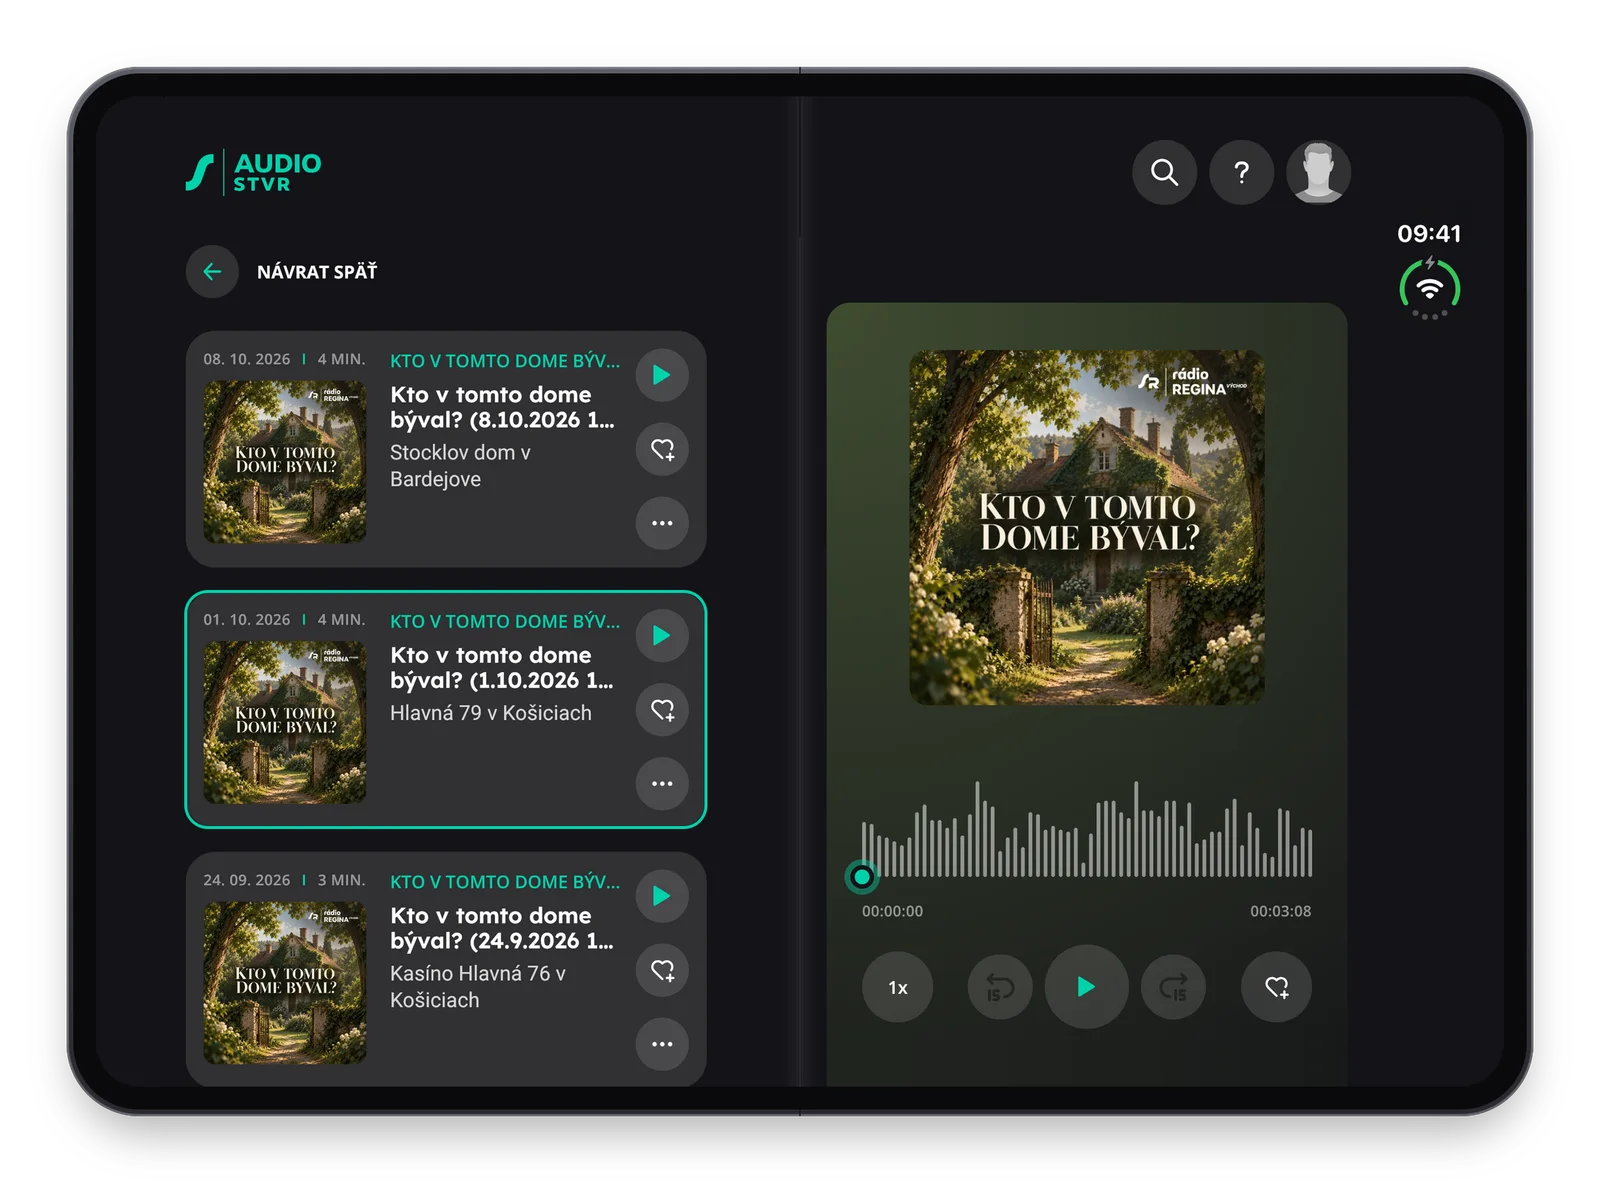Click the total duration 00:03:08
This screenshot has width=1600, height=1183.
pos(1280,911)
